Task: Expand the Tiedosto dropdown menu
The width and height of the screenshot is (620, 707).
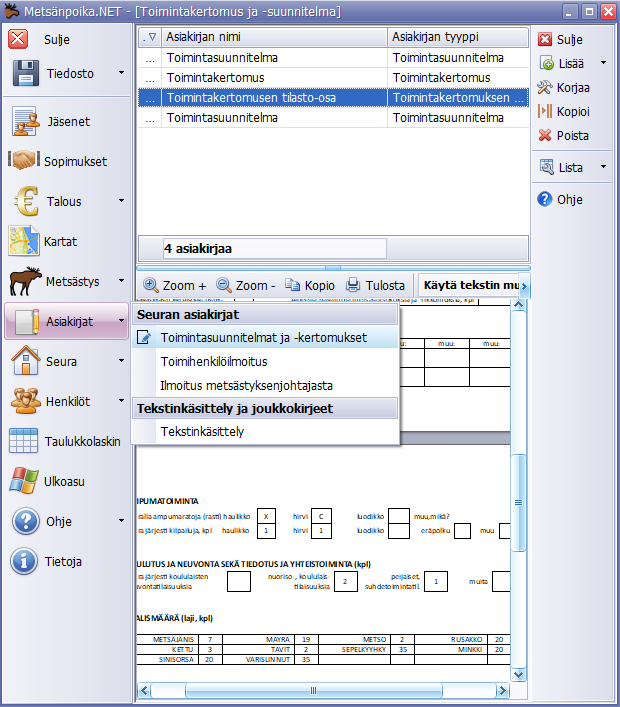Action: [121, 73]
